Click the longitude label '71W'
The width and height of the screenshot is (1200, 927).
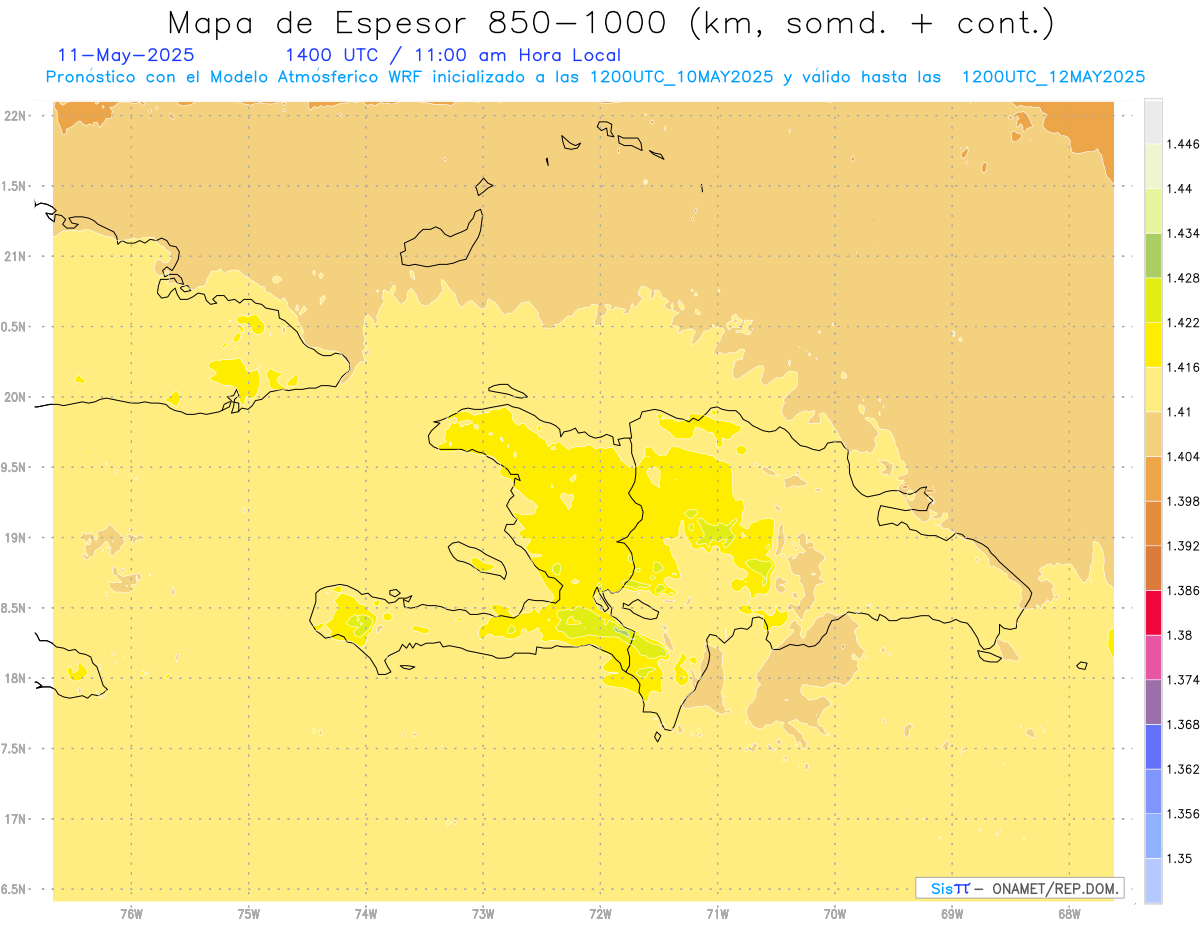pos(717,913)
